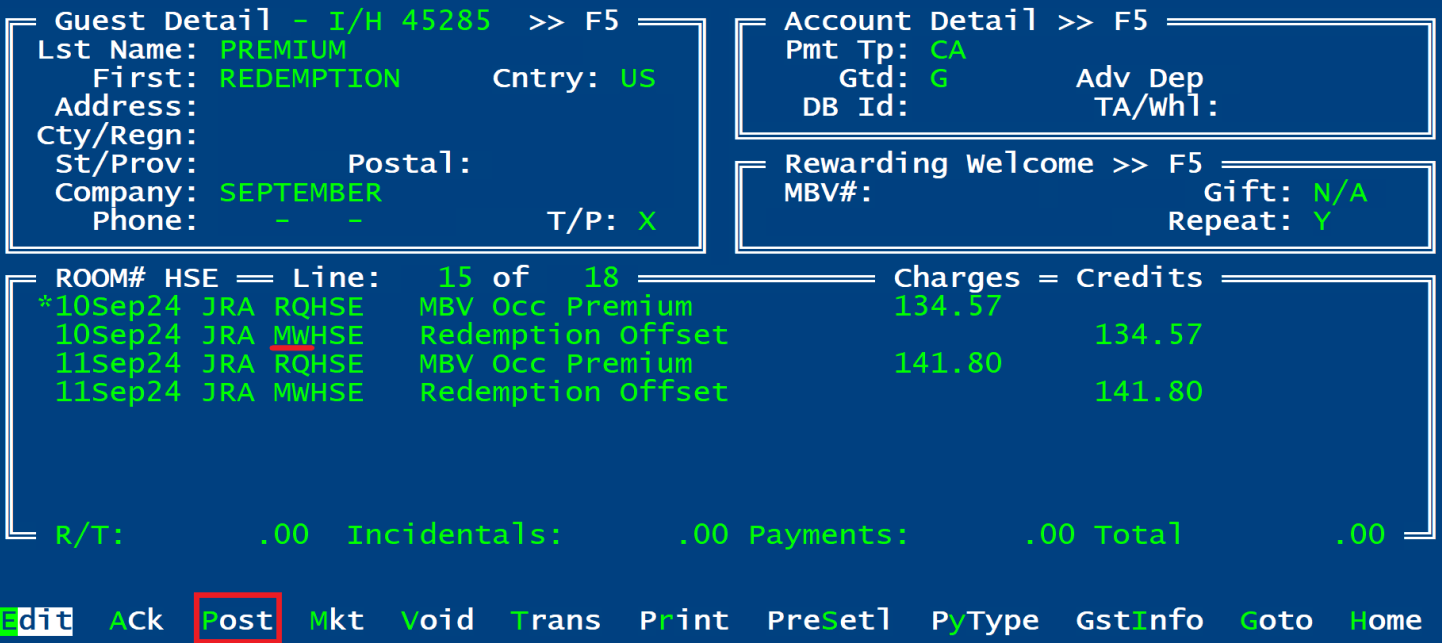Image resolution: width=1442 pixels, height=643 pixels.
Task: Select the GstInfo command
Action: [1139, 620]
